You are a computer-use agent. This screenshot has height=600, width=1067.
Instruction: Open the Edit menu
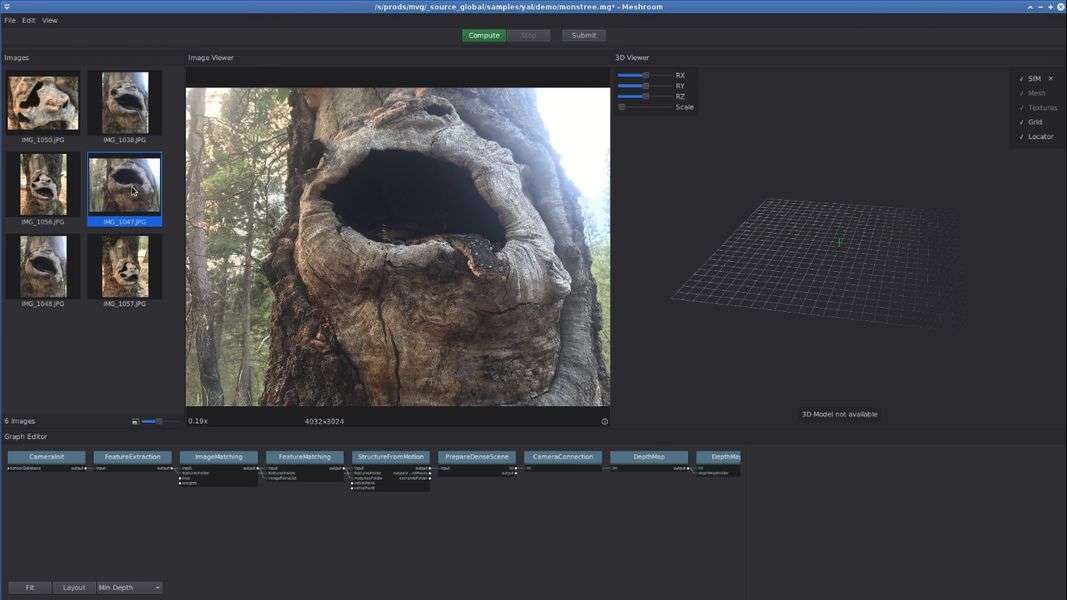(29, 20)
